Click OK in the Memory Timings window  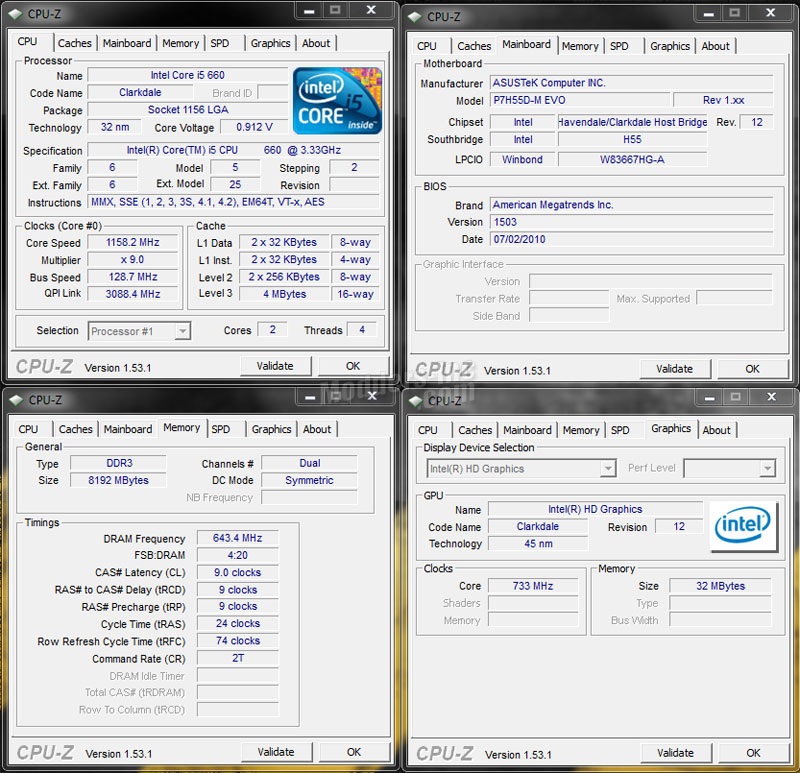[x=354, y=752]
